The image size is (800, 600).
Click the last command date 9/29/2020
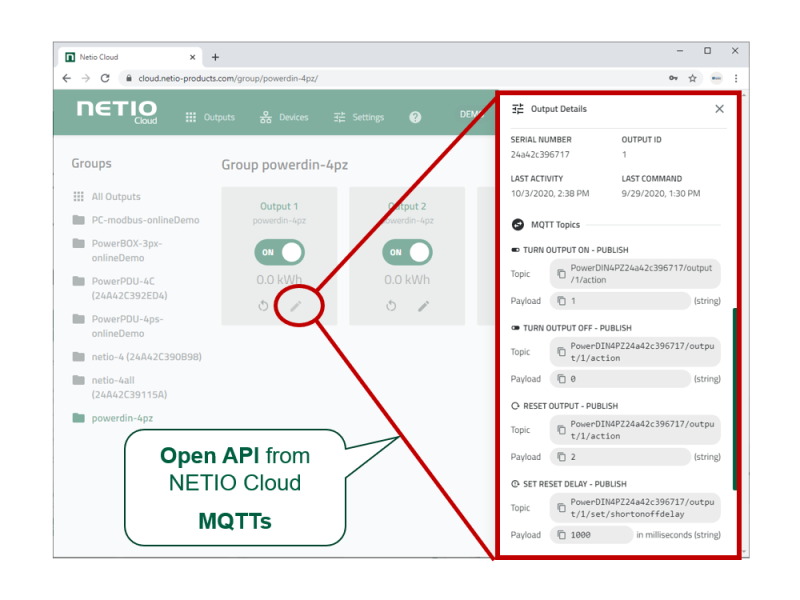(x=661, y=193)
